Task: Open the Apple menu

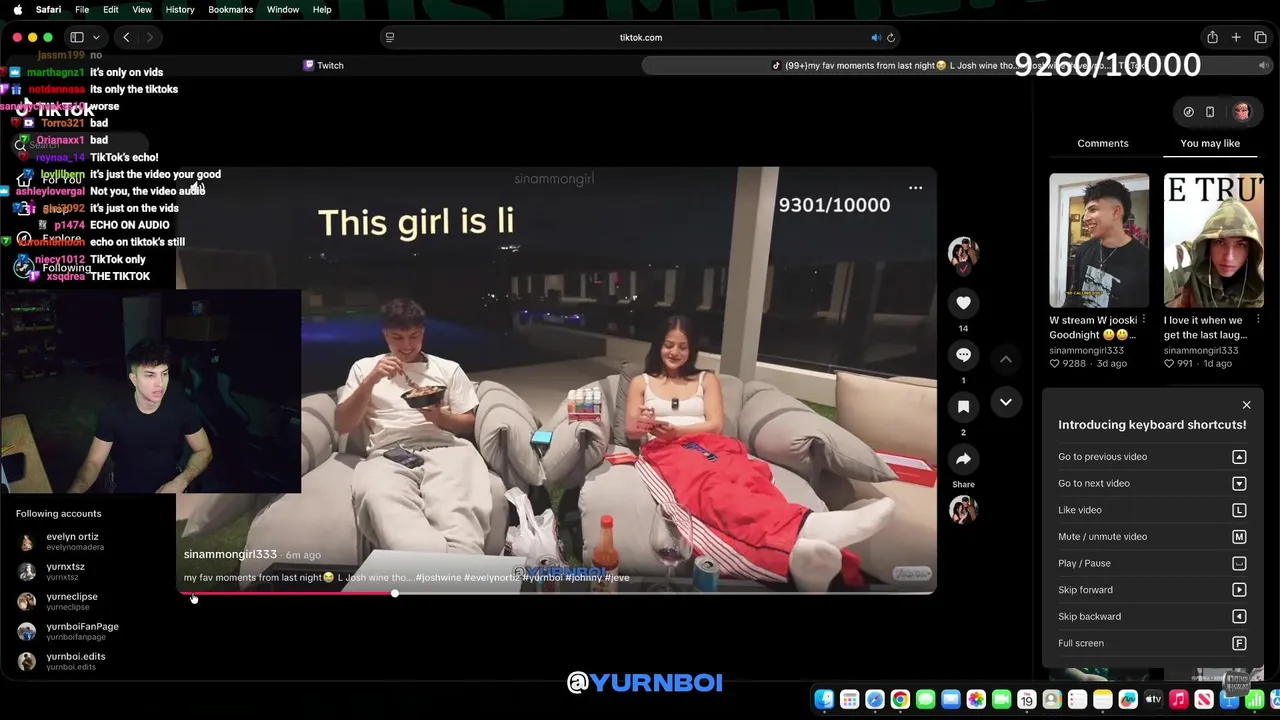Action: [17, 9]
